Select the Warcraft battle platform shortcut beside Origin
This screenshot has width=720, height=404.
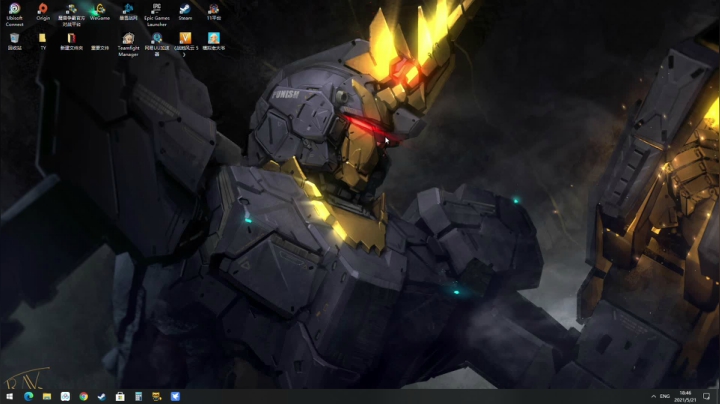[x=71, y=14]
